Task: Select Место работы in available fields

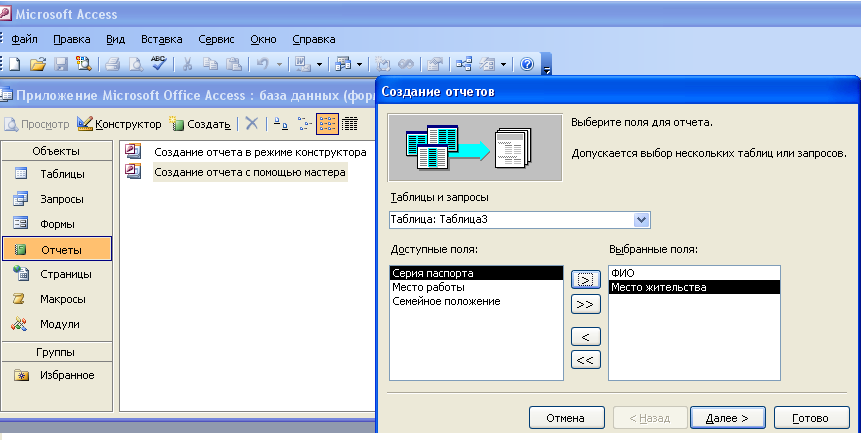Action: [476, 287]
